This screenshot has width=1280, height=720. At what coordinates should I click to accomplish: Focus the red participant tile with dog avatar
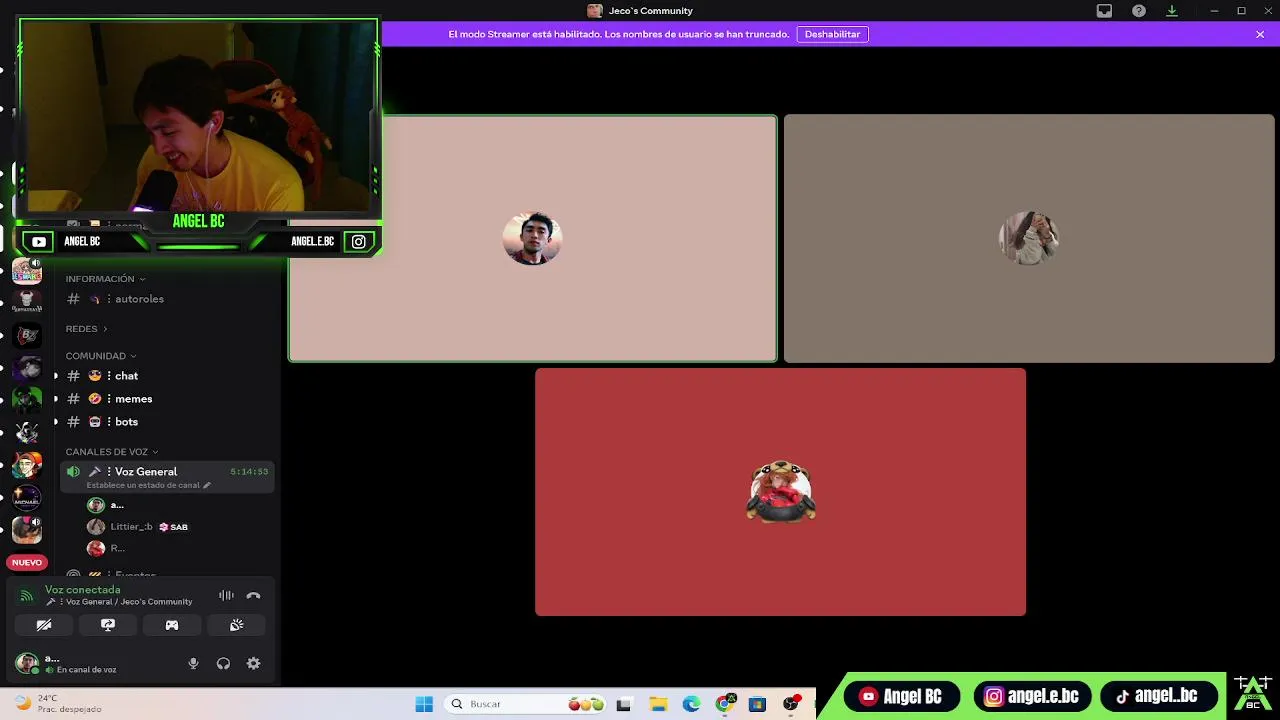pyautogui.click(x=780, y=492)
